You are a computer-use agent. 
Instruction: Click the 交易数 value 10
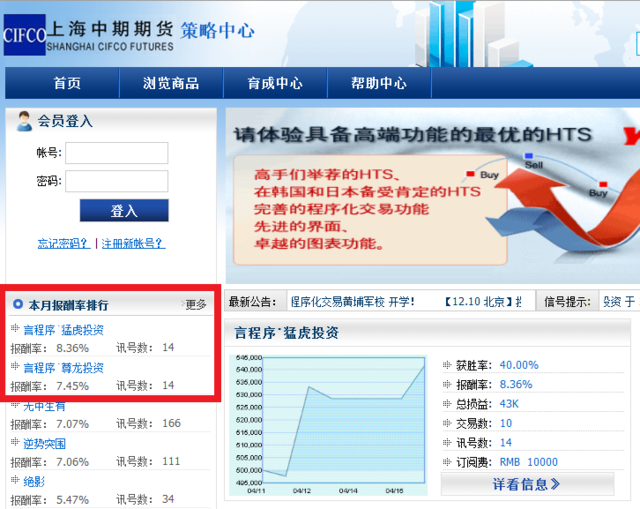506,423
